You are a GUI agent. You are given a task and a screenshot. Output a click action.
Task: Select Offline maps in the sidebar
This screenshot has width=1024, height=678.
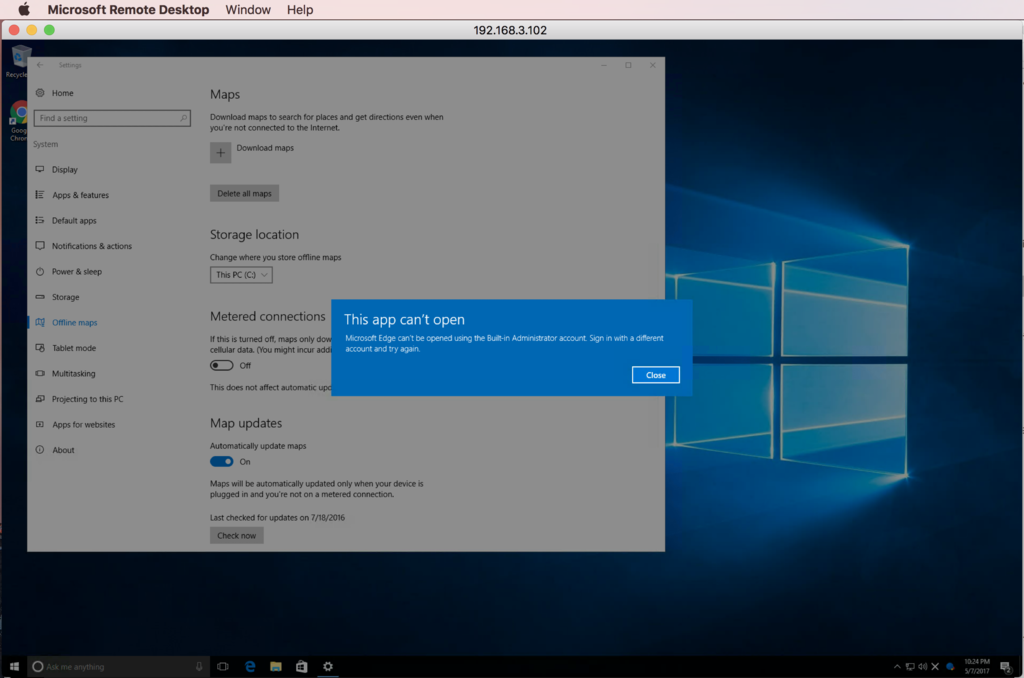click(74, 322)
